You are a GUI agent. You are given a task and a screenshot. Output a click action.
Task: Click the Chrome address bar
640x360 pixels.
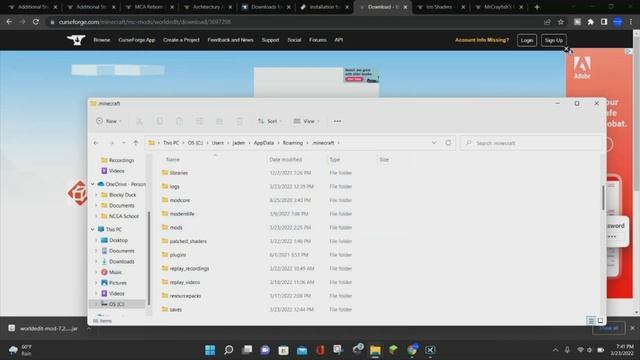click(x=294, y=22)
